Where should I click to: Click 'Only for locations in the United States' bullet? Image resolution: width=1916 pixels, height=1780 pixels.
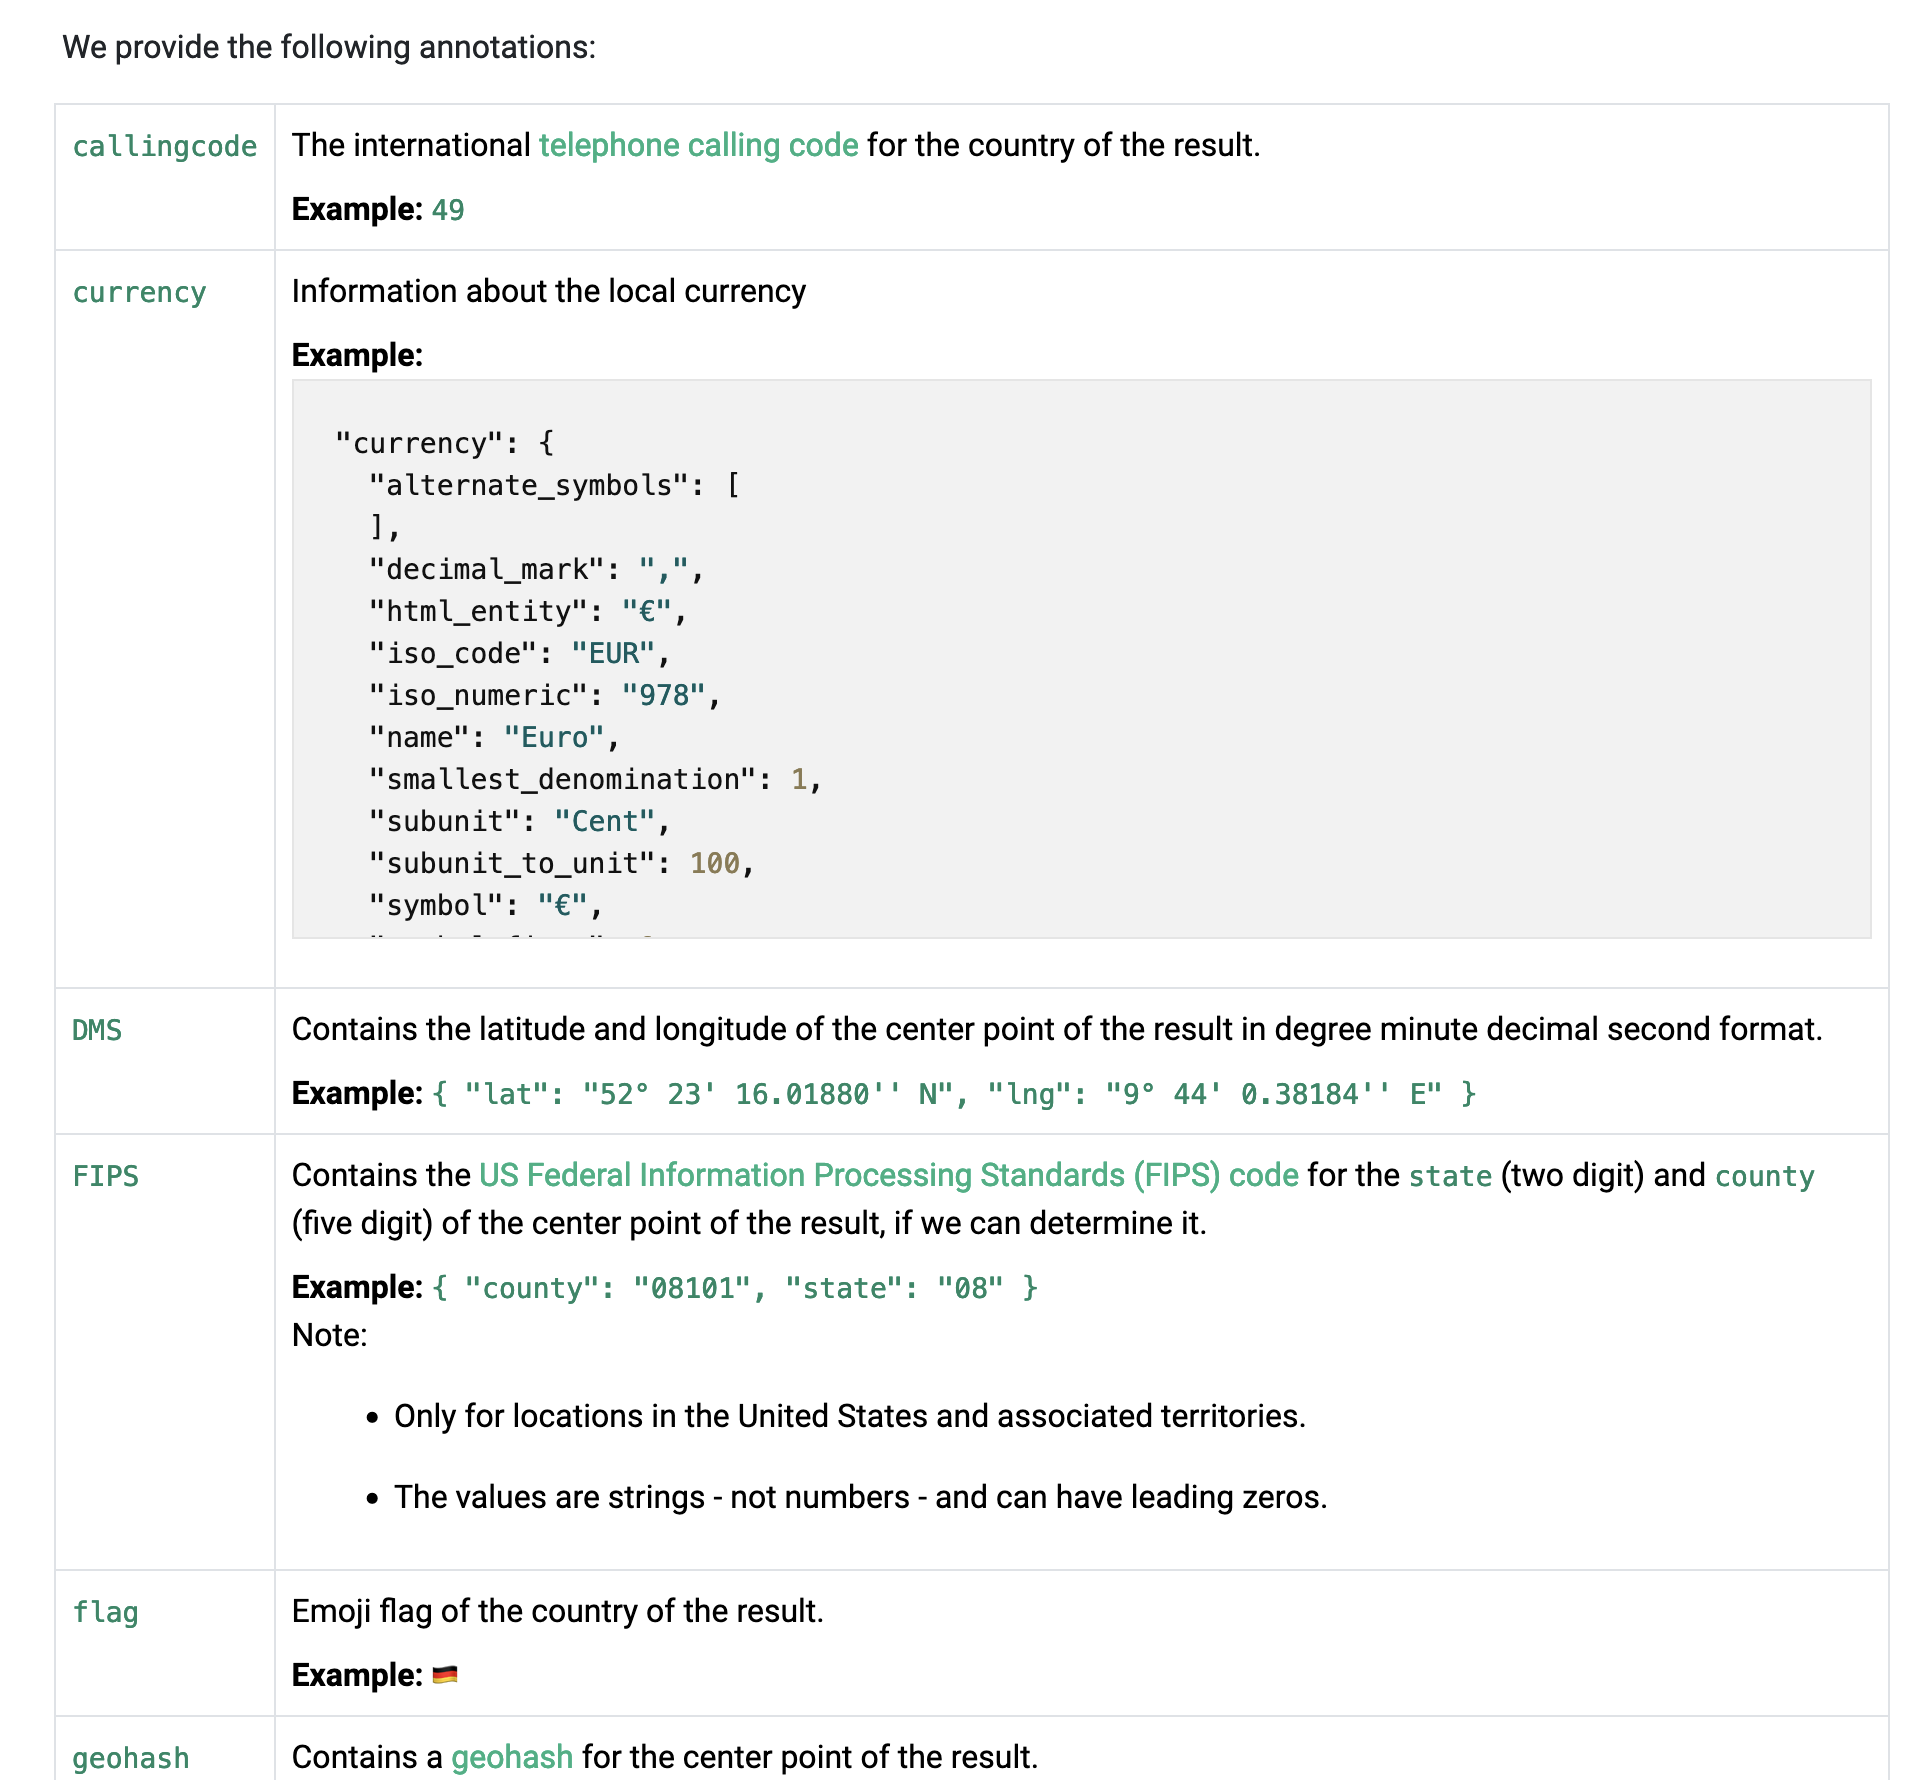click(x=850, y=1416)
